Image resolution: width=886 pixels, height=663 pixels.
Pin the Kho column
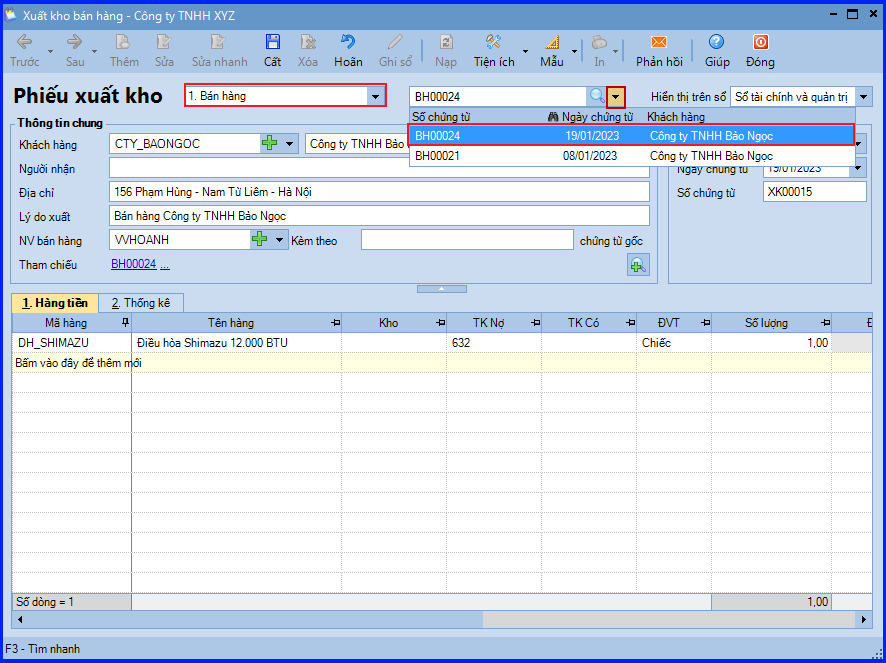441,323
